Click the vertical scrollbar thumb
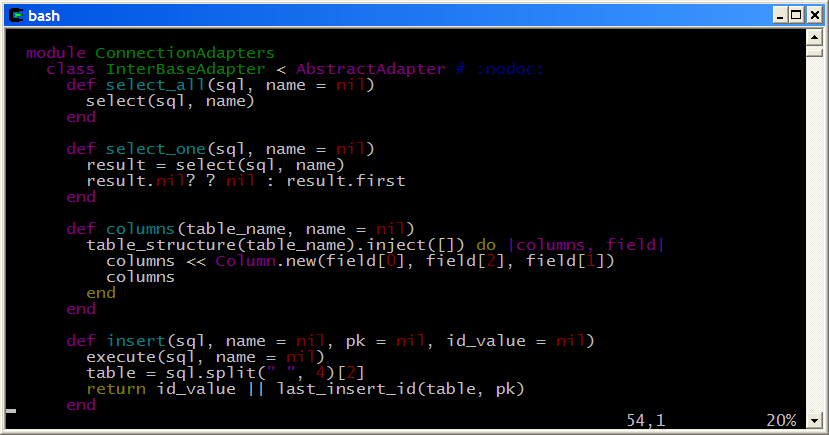This screenshot has width=829, height=435. 814,51
